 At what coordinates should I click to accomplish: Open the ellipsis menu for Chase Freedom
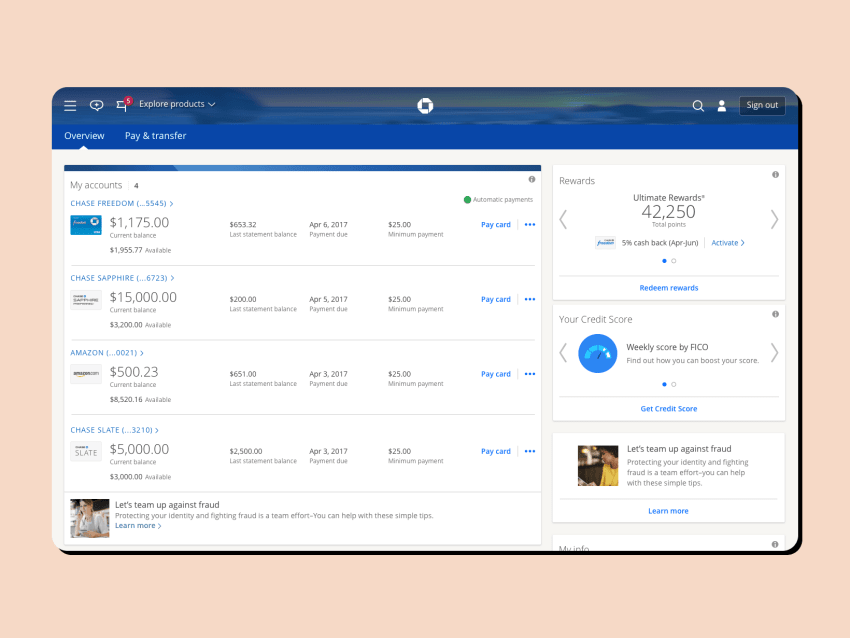tap(529, 224)
